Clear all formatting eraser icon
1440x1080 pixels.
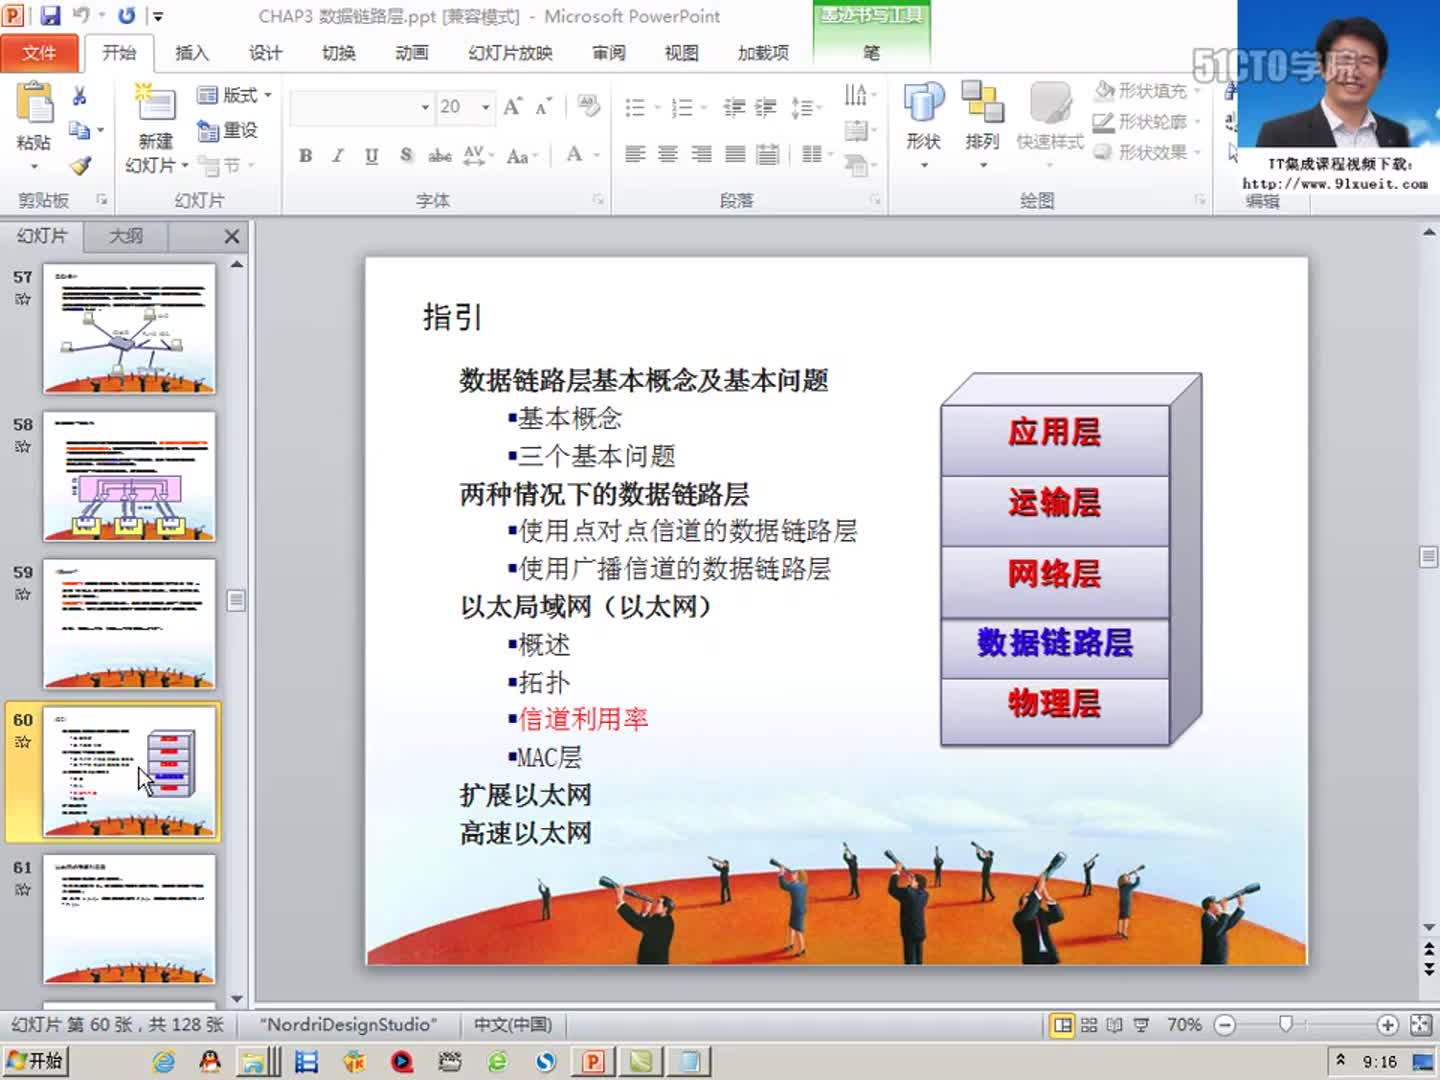(x=588, y=106)
